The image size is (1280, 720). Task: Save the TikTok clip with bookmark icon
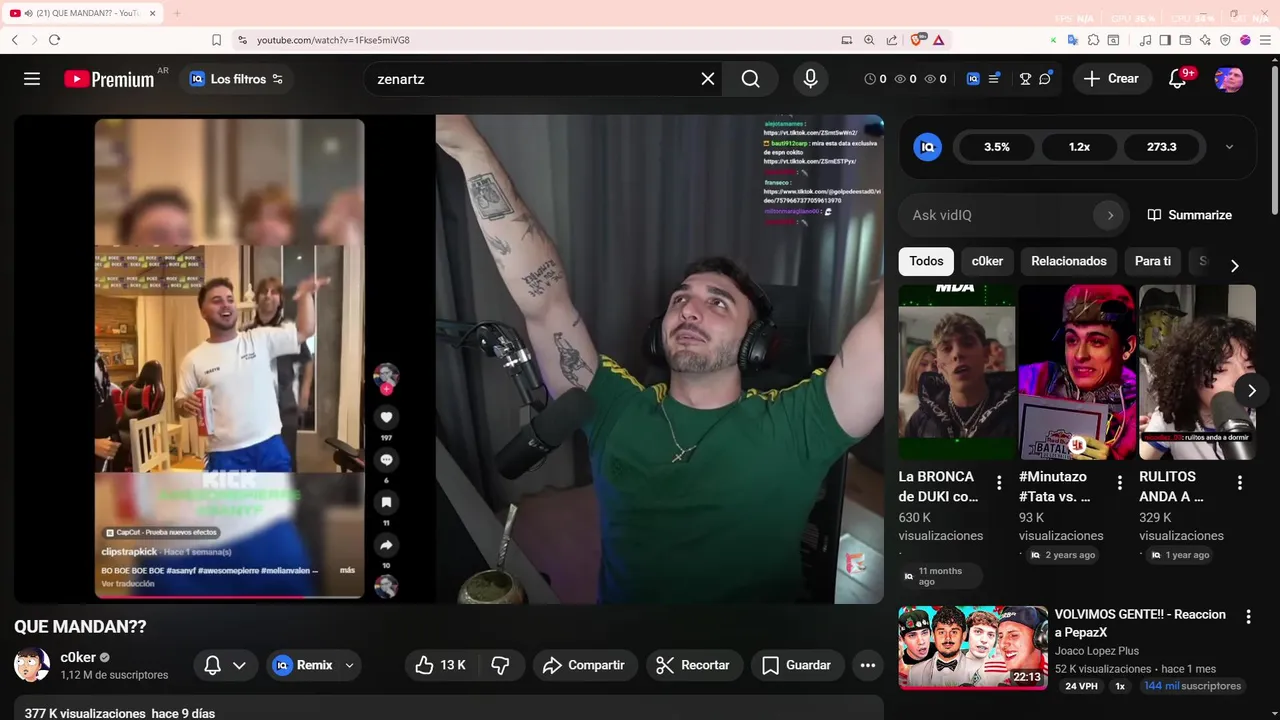386,502
